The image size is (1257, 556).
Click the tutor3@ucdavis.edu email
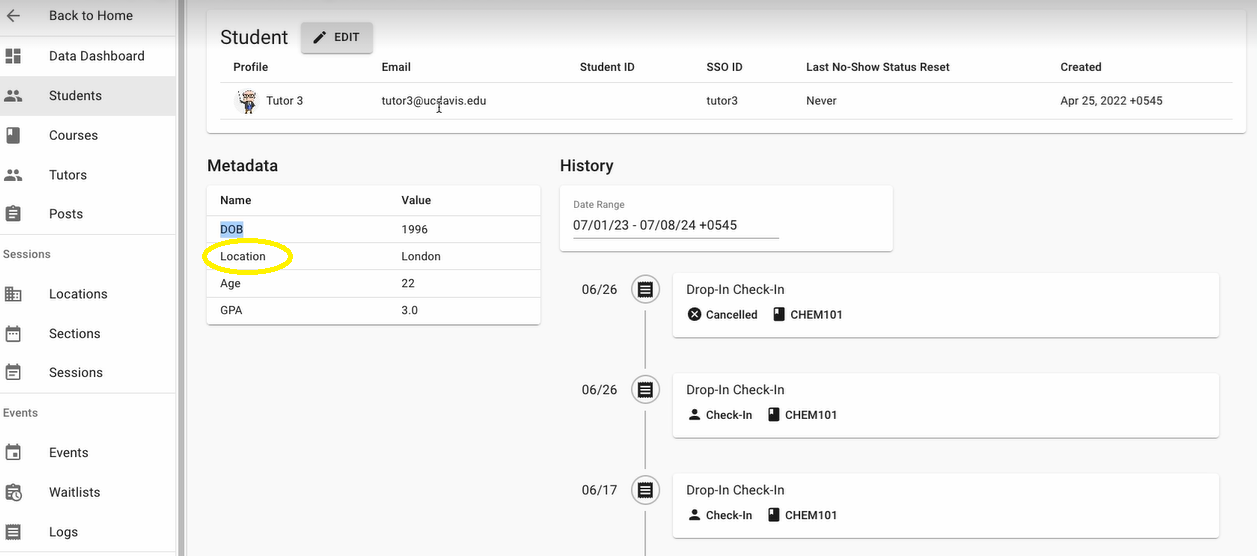434,101
